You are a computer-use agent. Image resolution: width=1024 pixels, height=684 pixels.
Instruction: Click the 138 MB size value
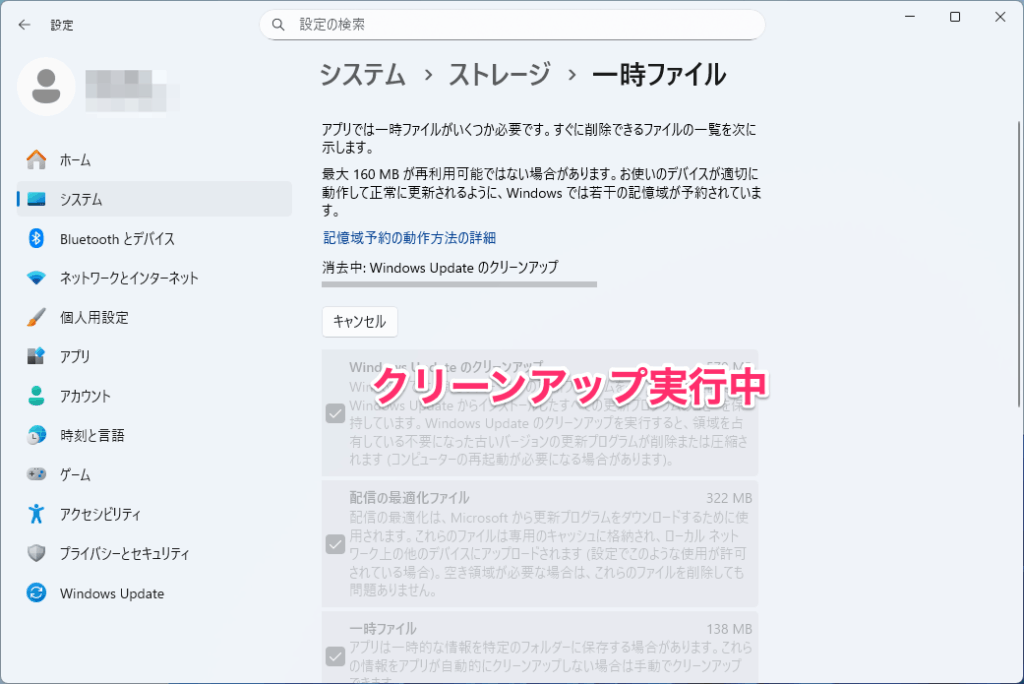point(729,629)
